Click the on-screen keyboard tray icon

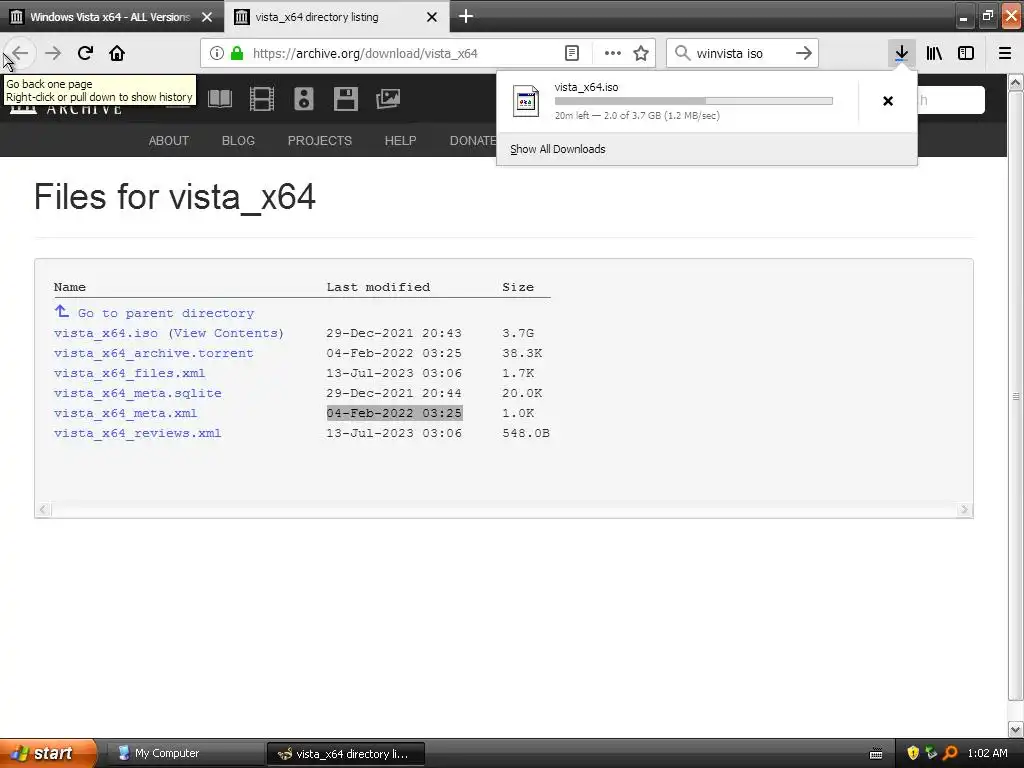pos(876,754)
